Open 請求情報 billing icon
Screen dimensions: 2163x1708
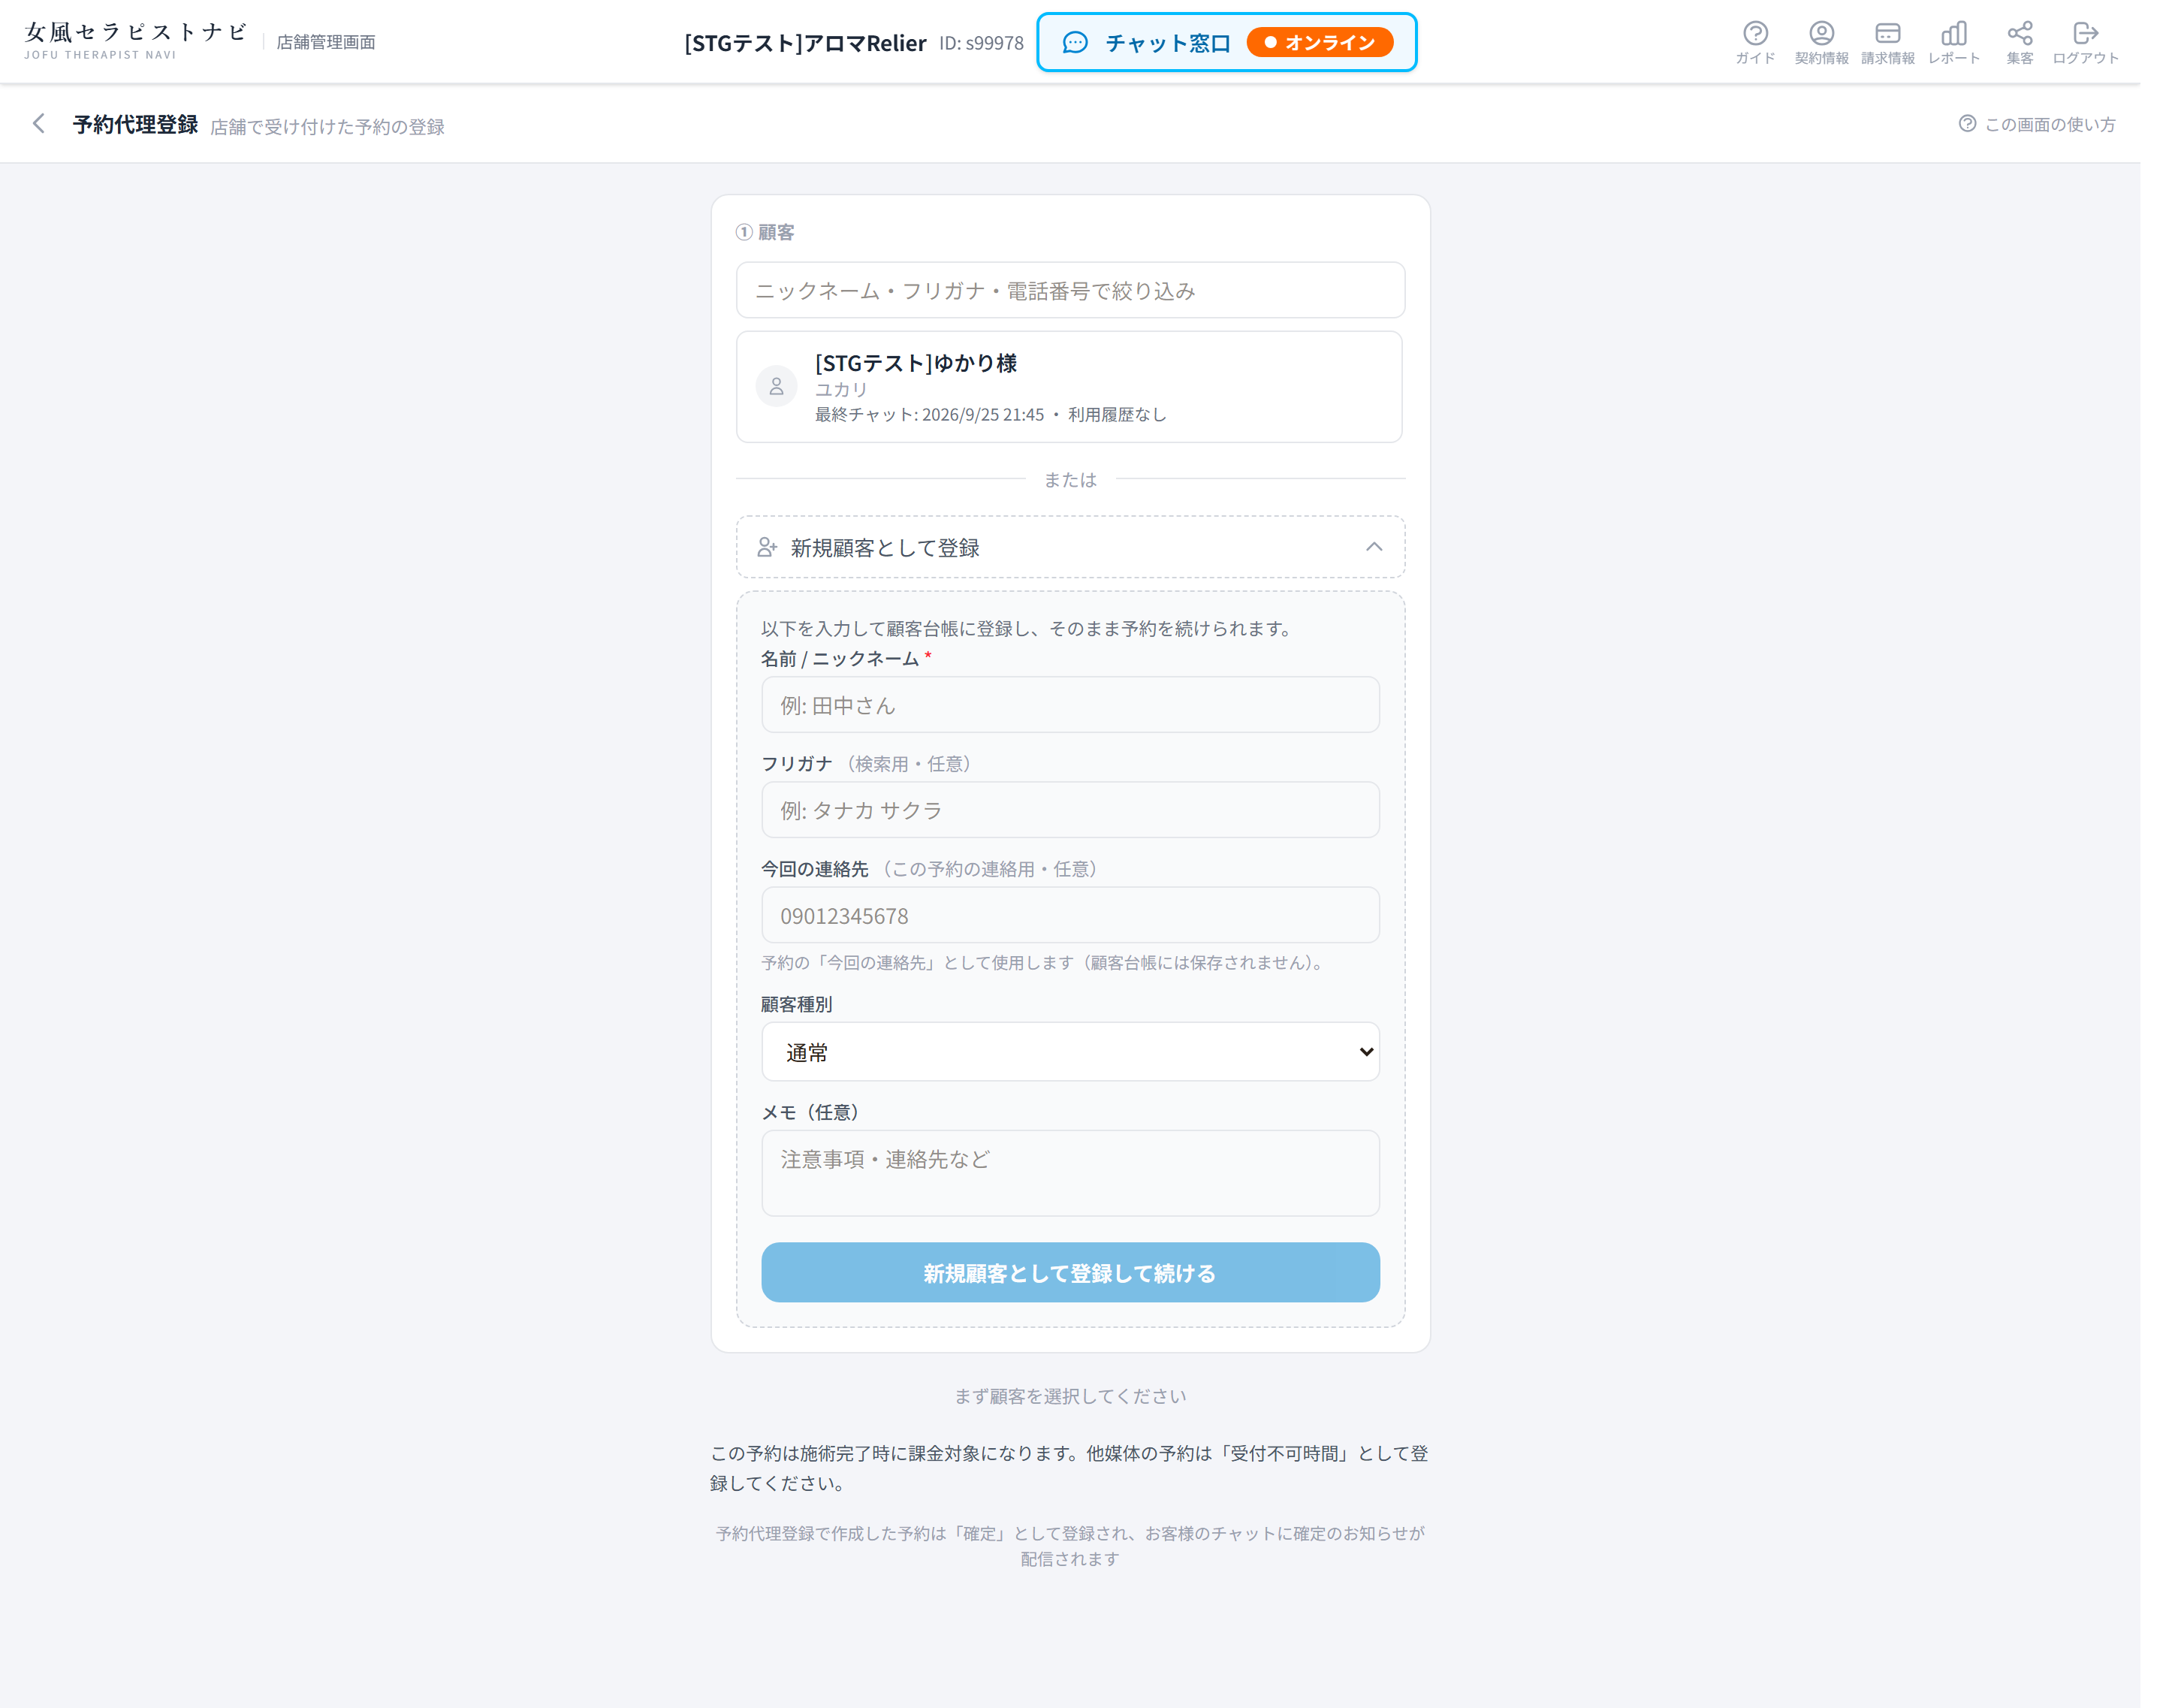click(x=1887, y=42)
